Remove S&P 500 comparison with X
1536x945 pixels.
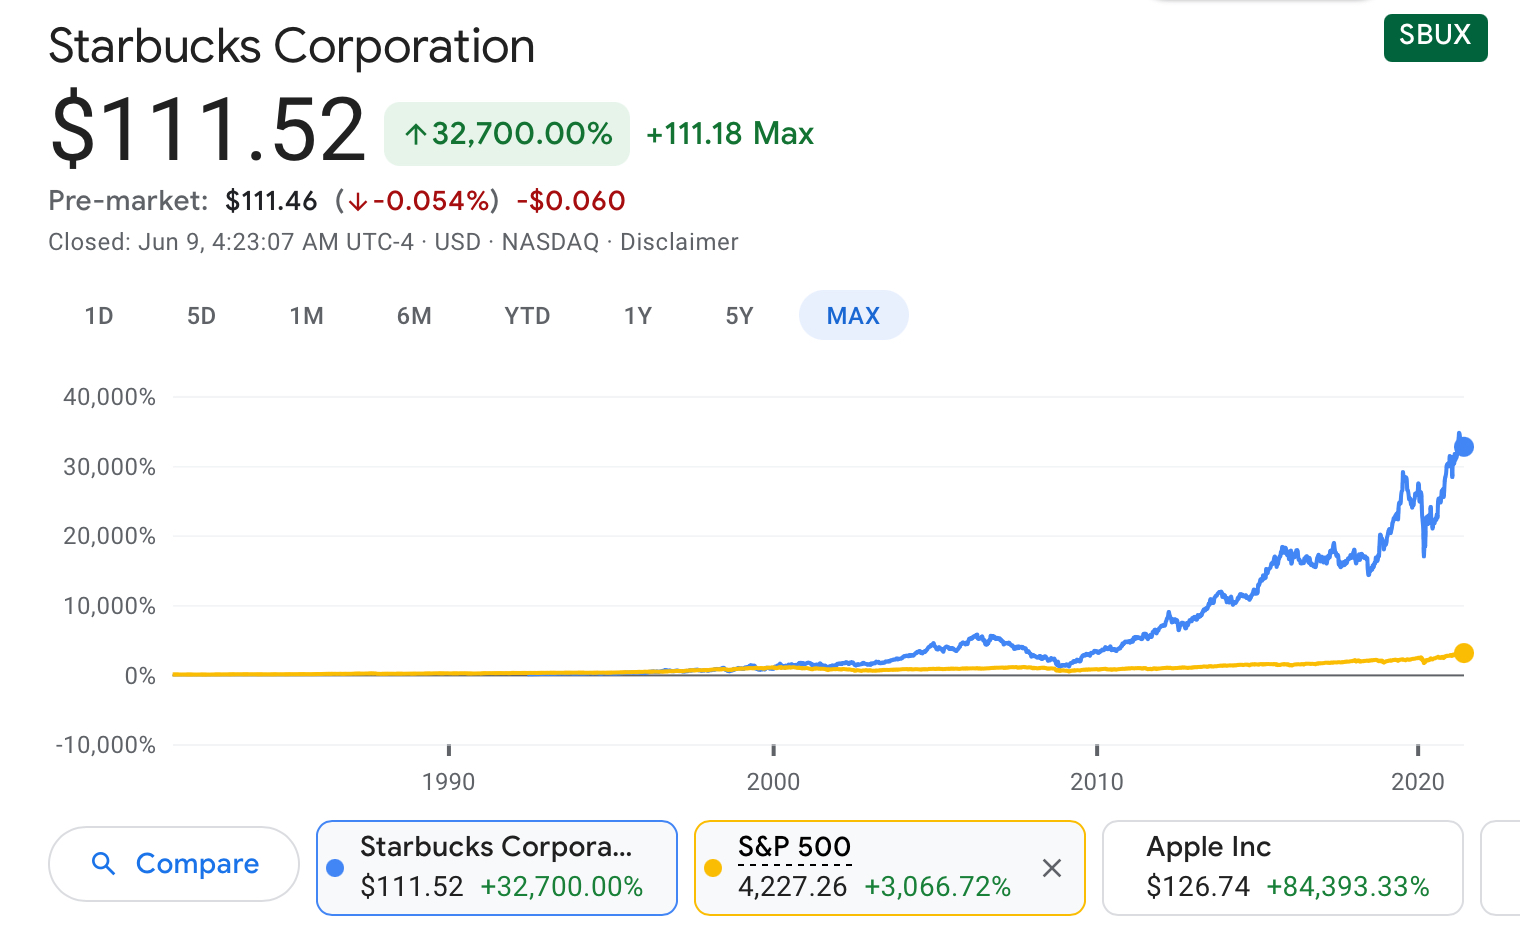click(x=1051, y=868)
